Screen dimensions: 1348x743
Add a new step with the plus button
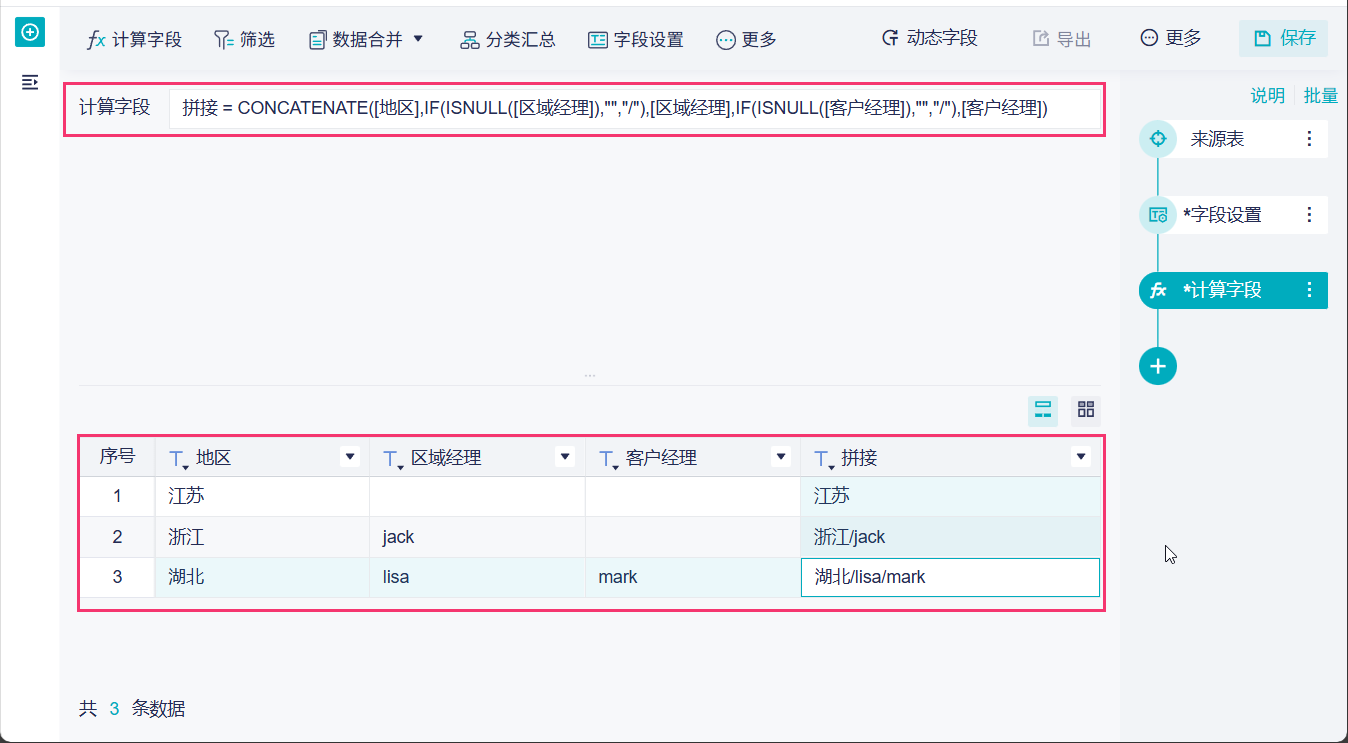1158,366
